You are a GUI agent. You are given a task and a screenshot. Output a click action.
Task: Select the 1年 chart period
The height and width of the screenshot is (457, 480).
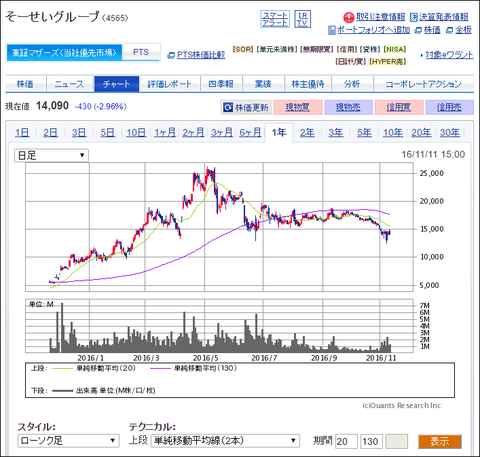279,133
